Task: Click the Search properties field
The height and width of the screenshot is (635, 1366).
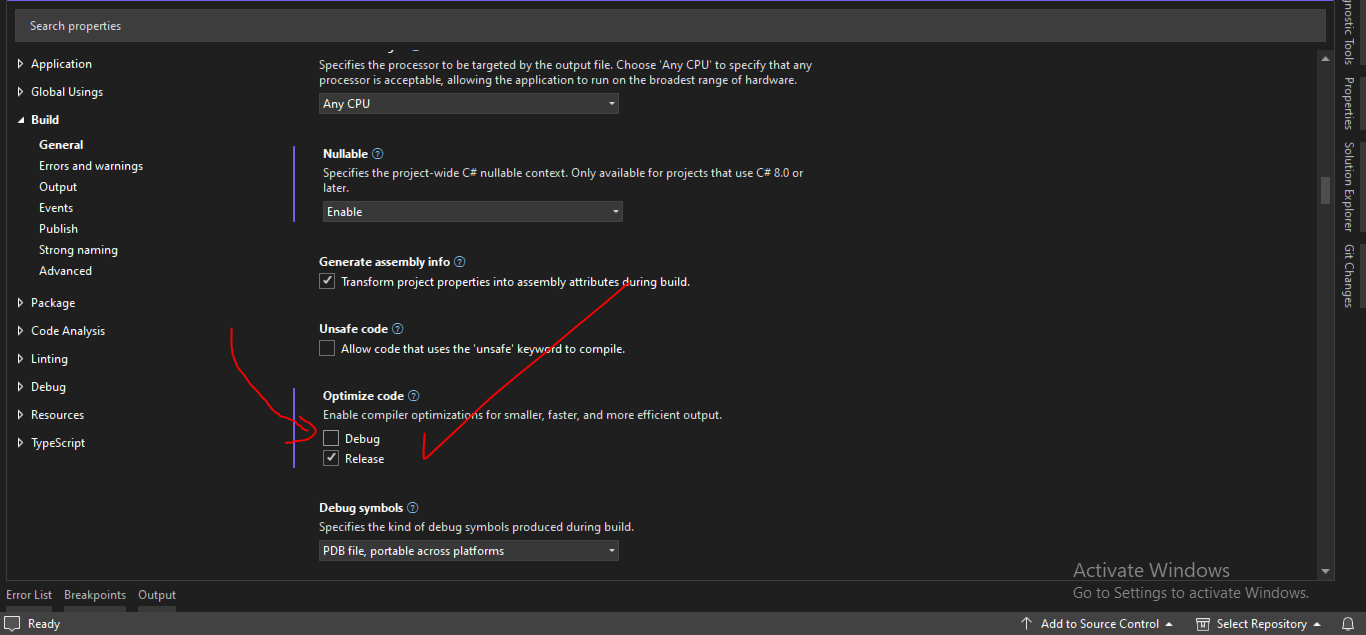Action: (x=670, y=26)
